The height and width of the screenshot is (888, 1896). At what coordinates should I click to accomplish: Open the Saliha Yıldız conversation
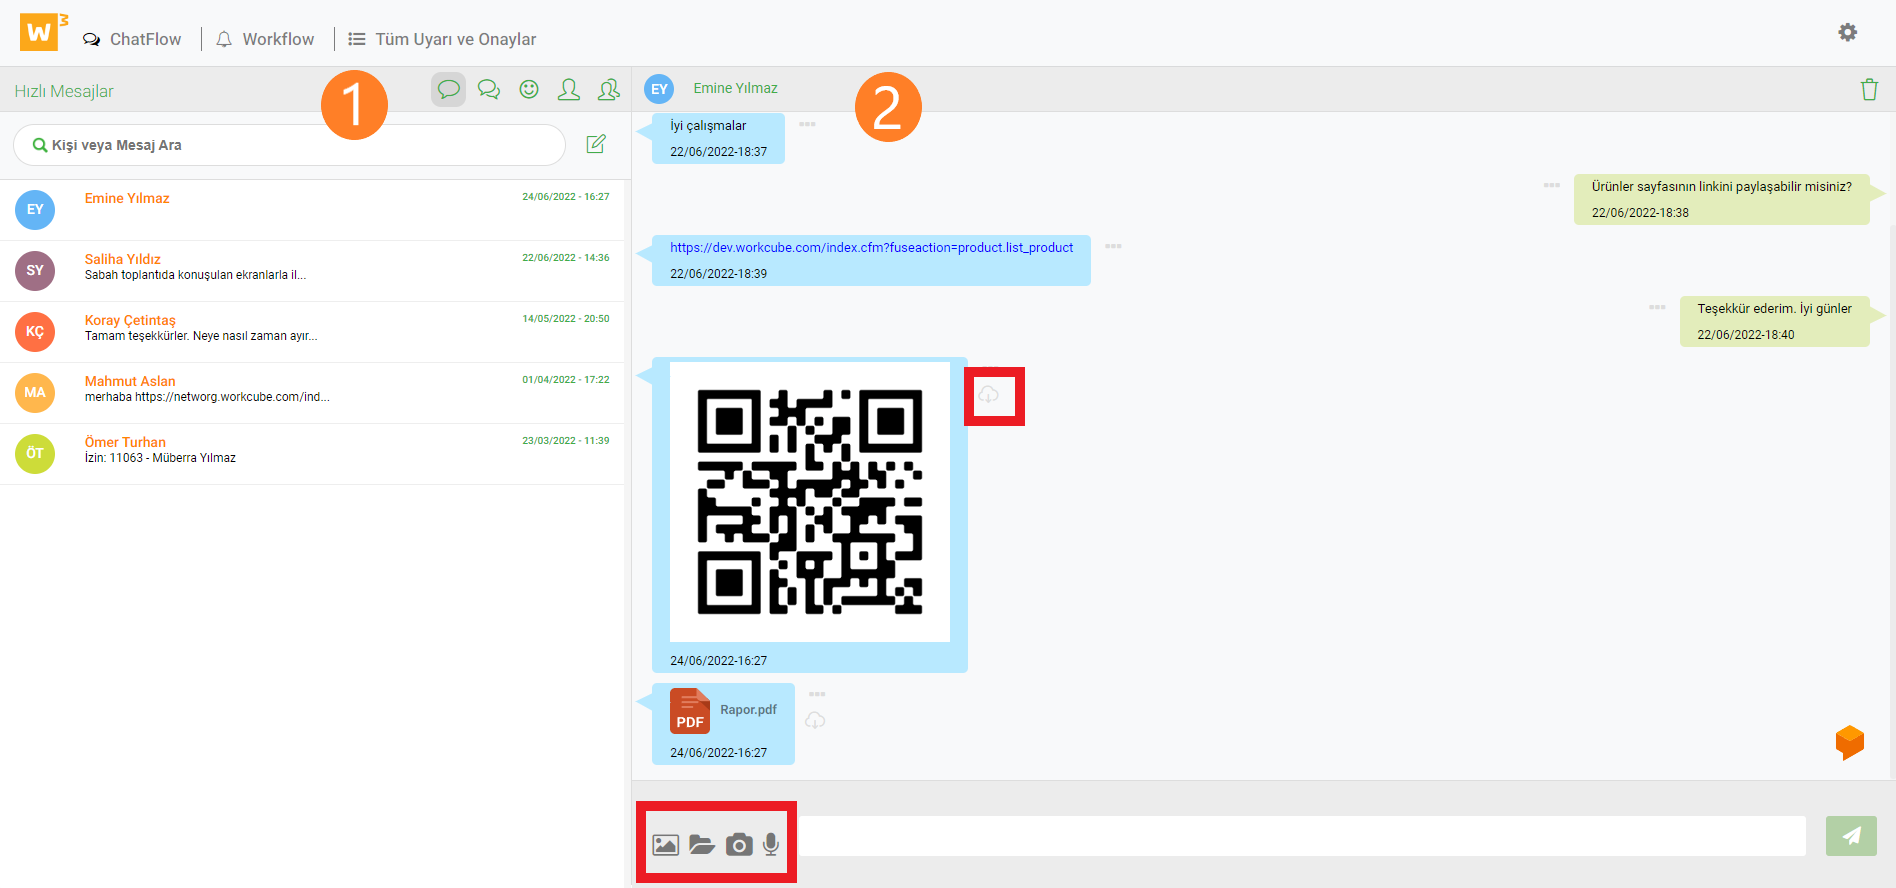(312, 271)
